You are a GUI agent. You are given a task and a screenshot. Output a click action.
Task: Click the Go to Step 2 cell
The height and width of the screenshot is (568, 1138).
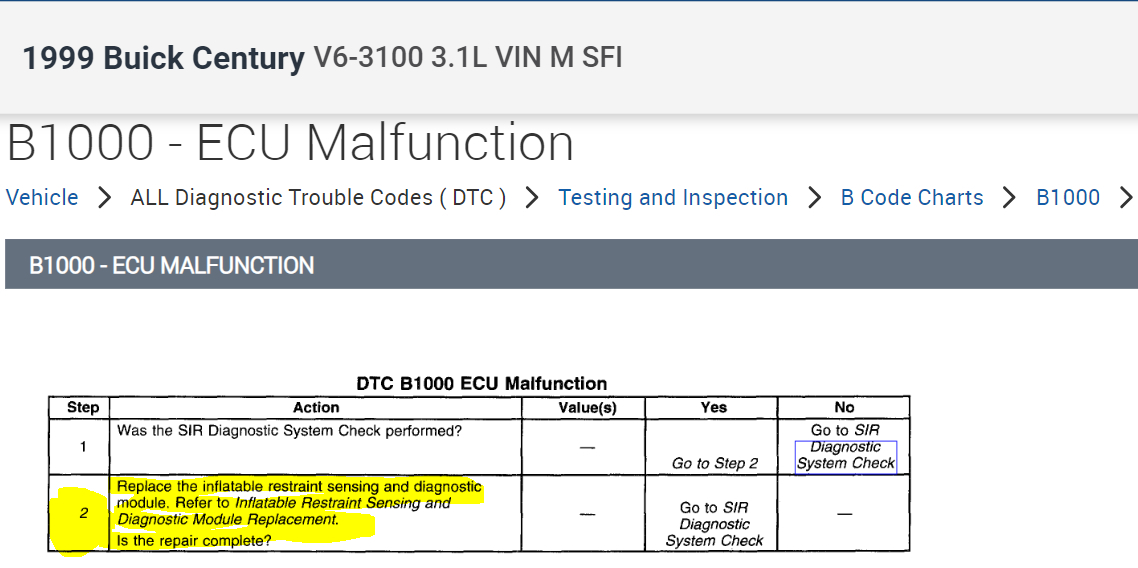coord(714,463)
